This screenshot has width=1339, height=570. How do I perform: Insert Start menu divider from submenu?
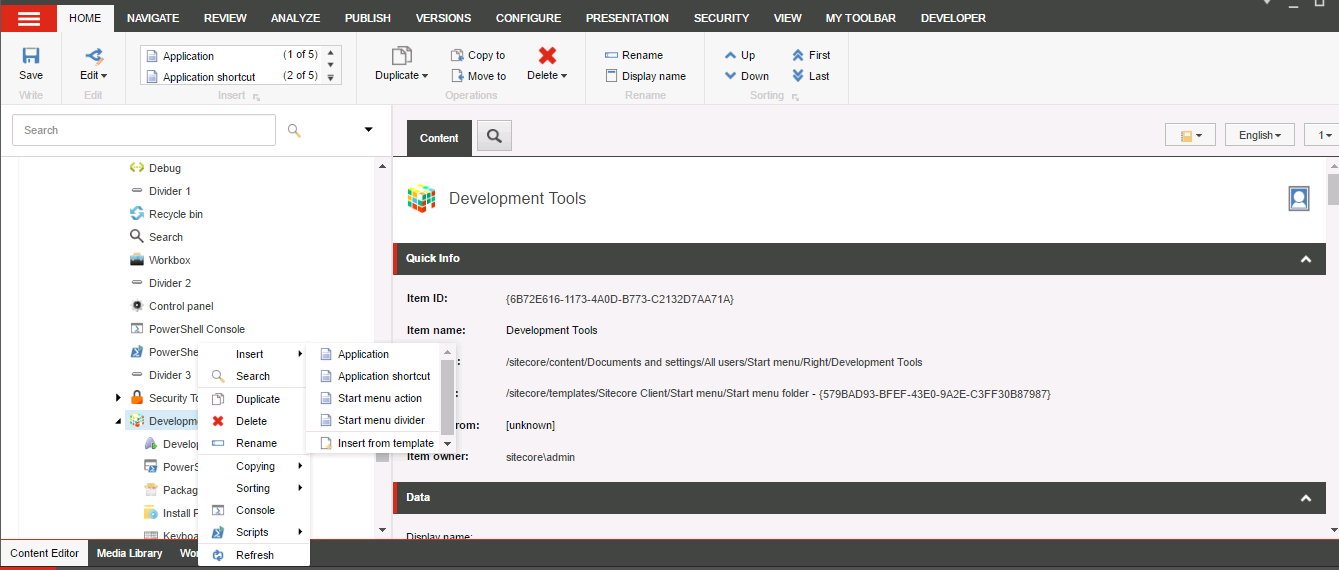pos(374,420)
